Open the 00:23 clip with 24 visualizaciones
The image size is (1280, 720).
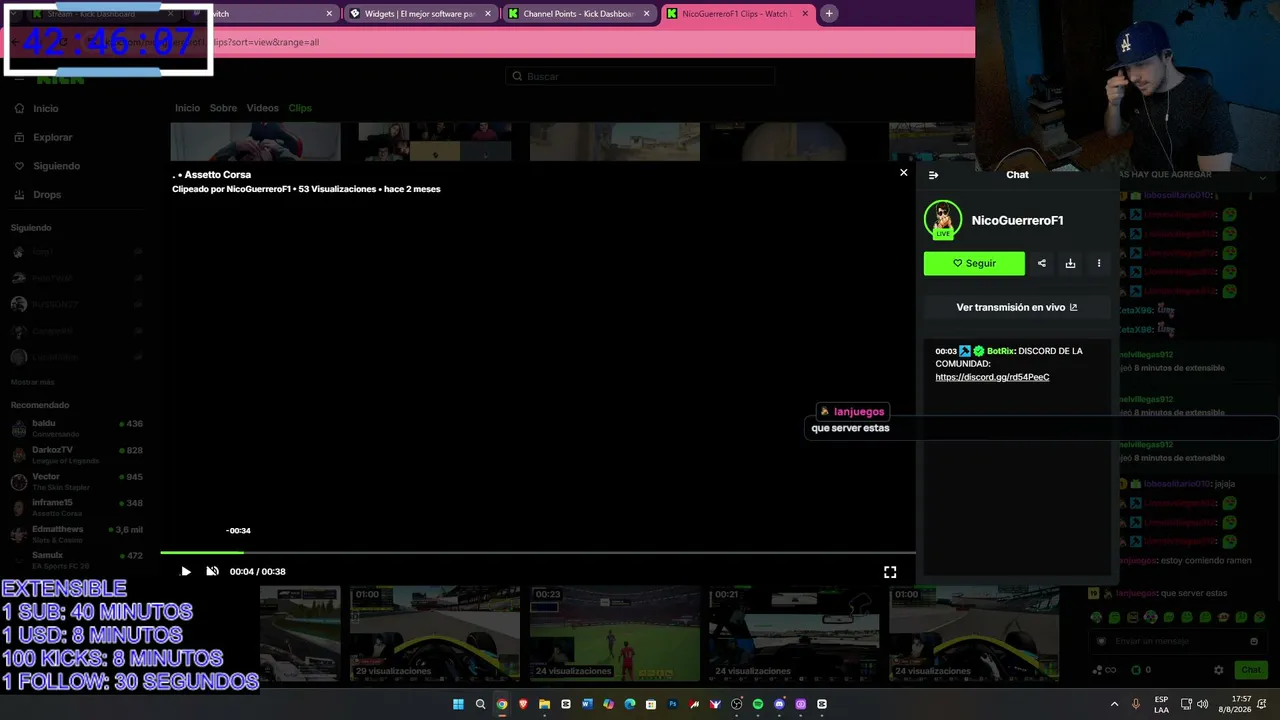(x=615, y=633)
